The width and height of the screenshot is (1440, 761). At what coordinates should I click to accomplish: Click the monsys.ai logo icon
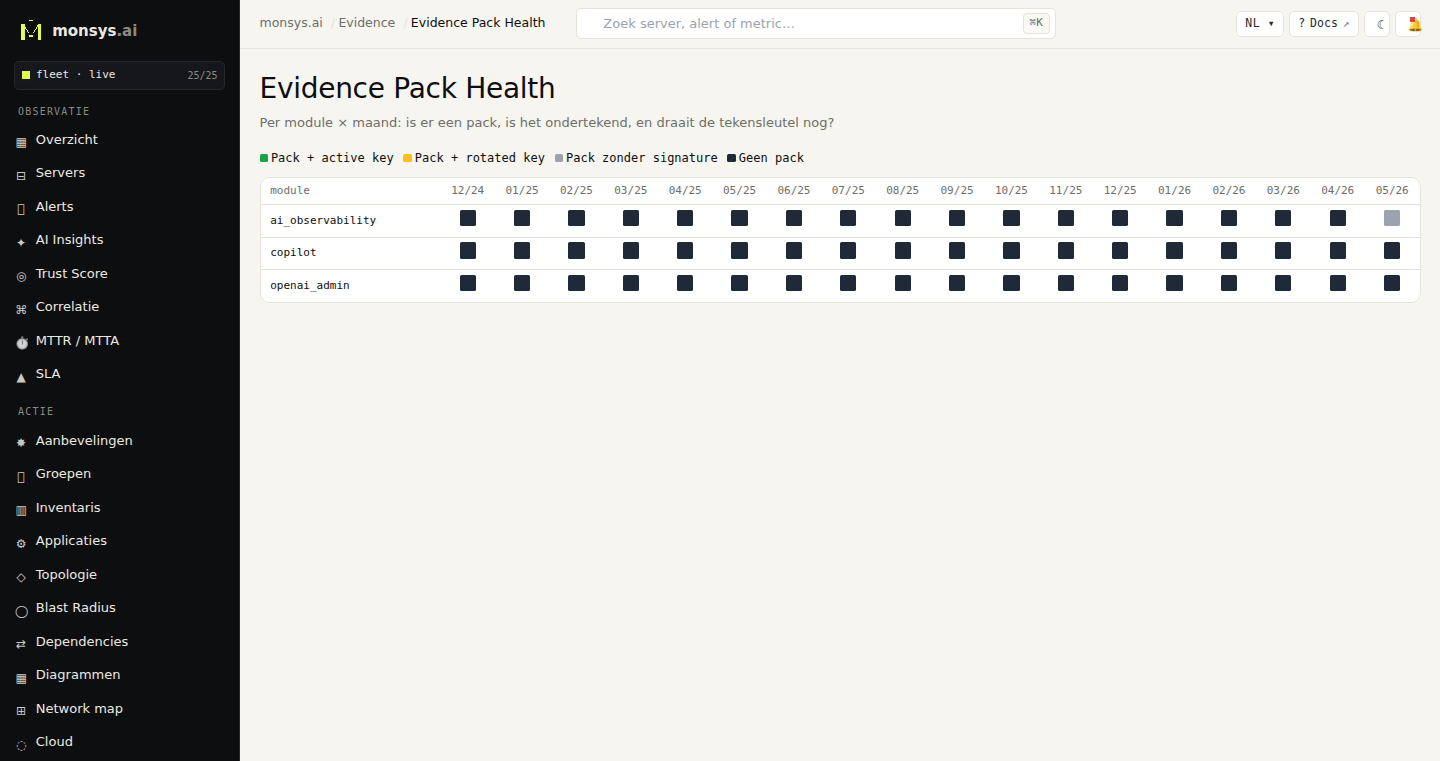(31, 30)
